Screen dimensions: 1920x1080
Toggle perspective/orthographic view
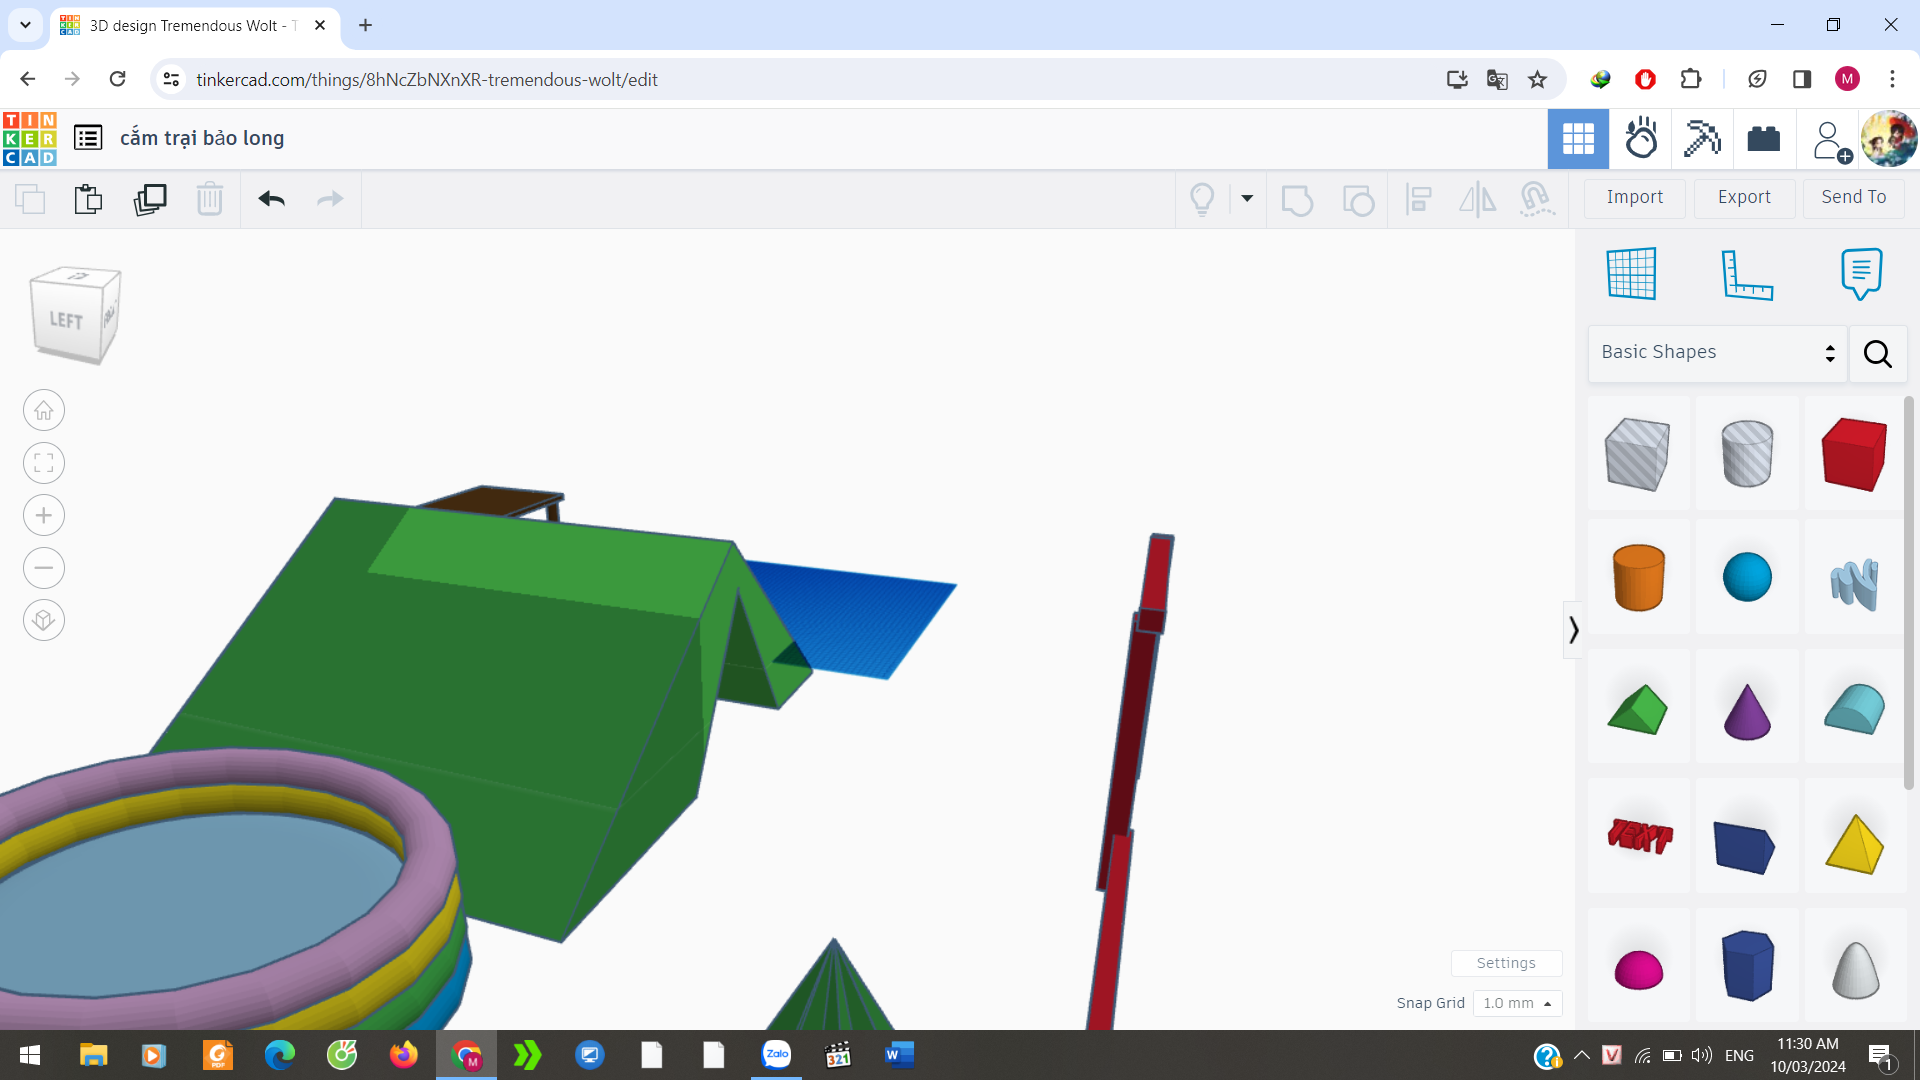(x=44, y=620)
